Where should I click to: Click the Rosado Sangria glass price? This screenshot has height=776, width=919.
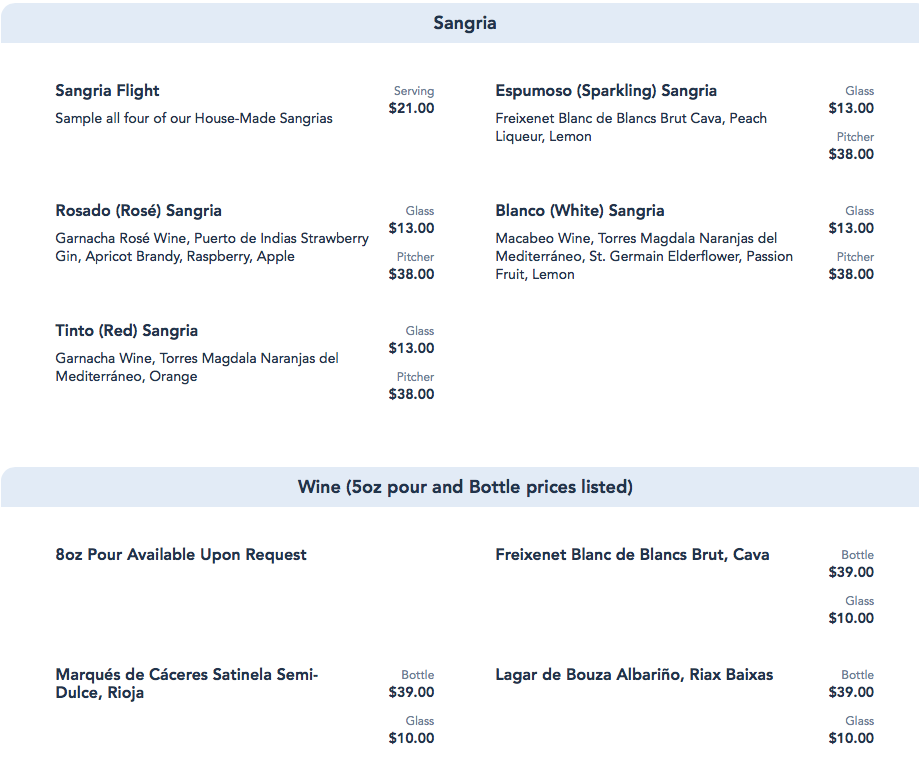[x=411, y=228]
